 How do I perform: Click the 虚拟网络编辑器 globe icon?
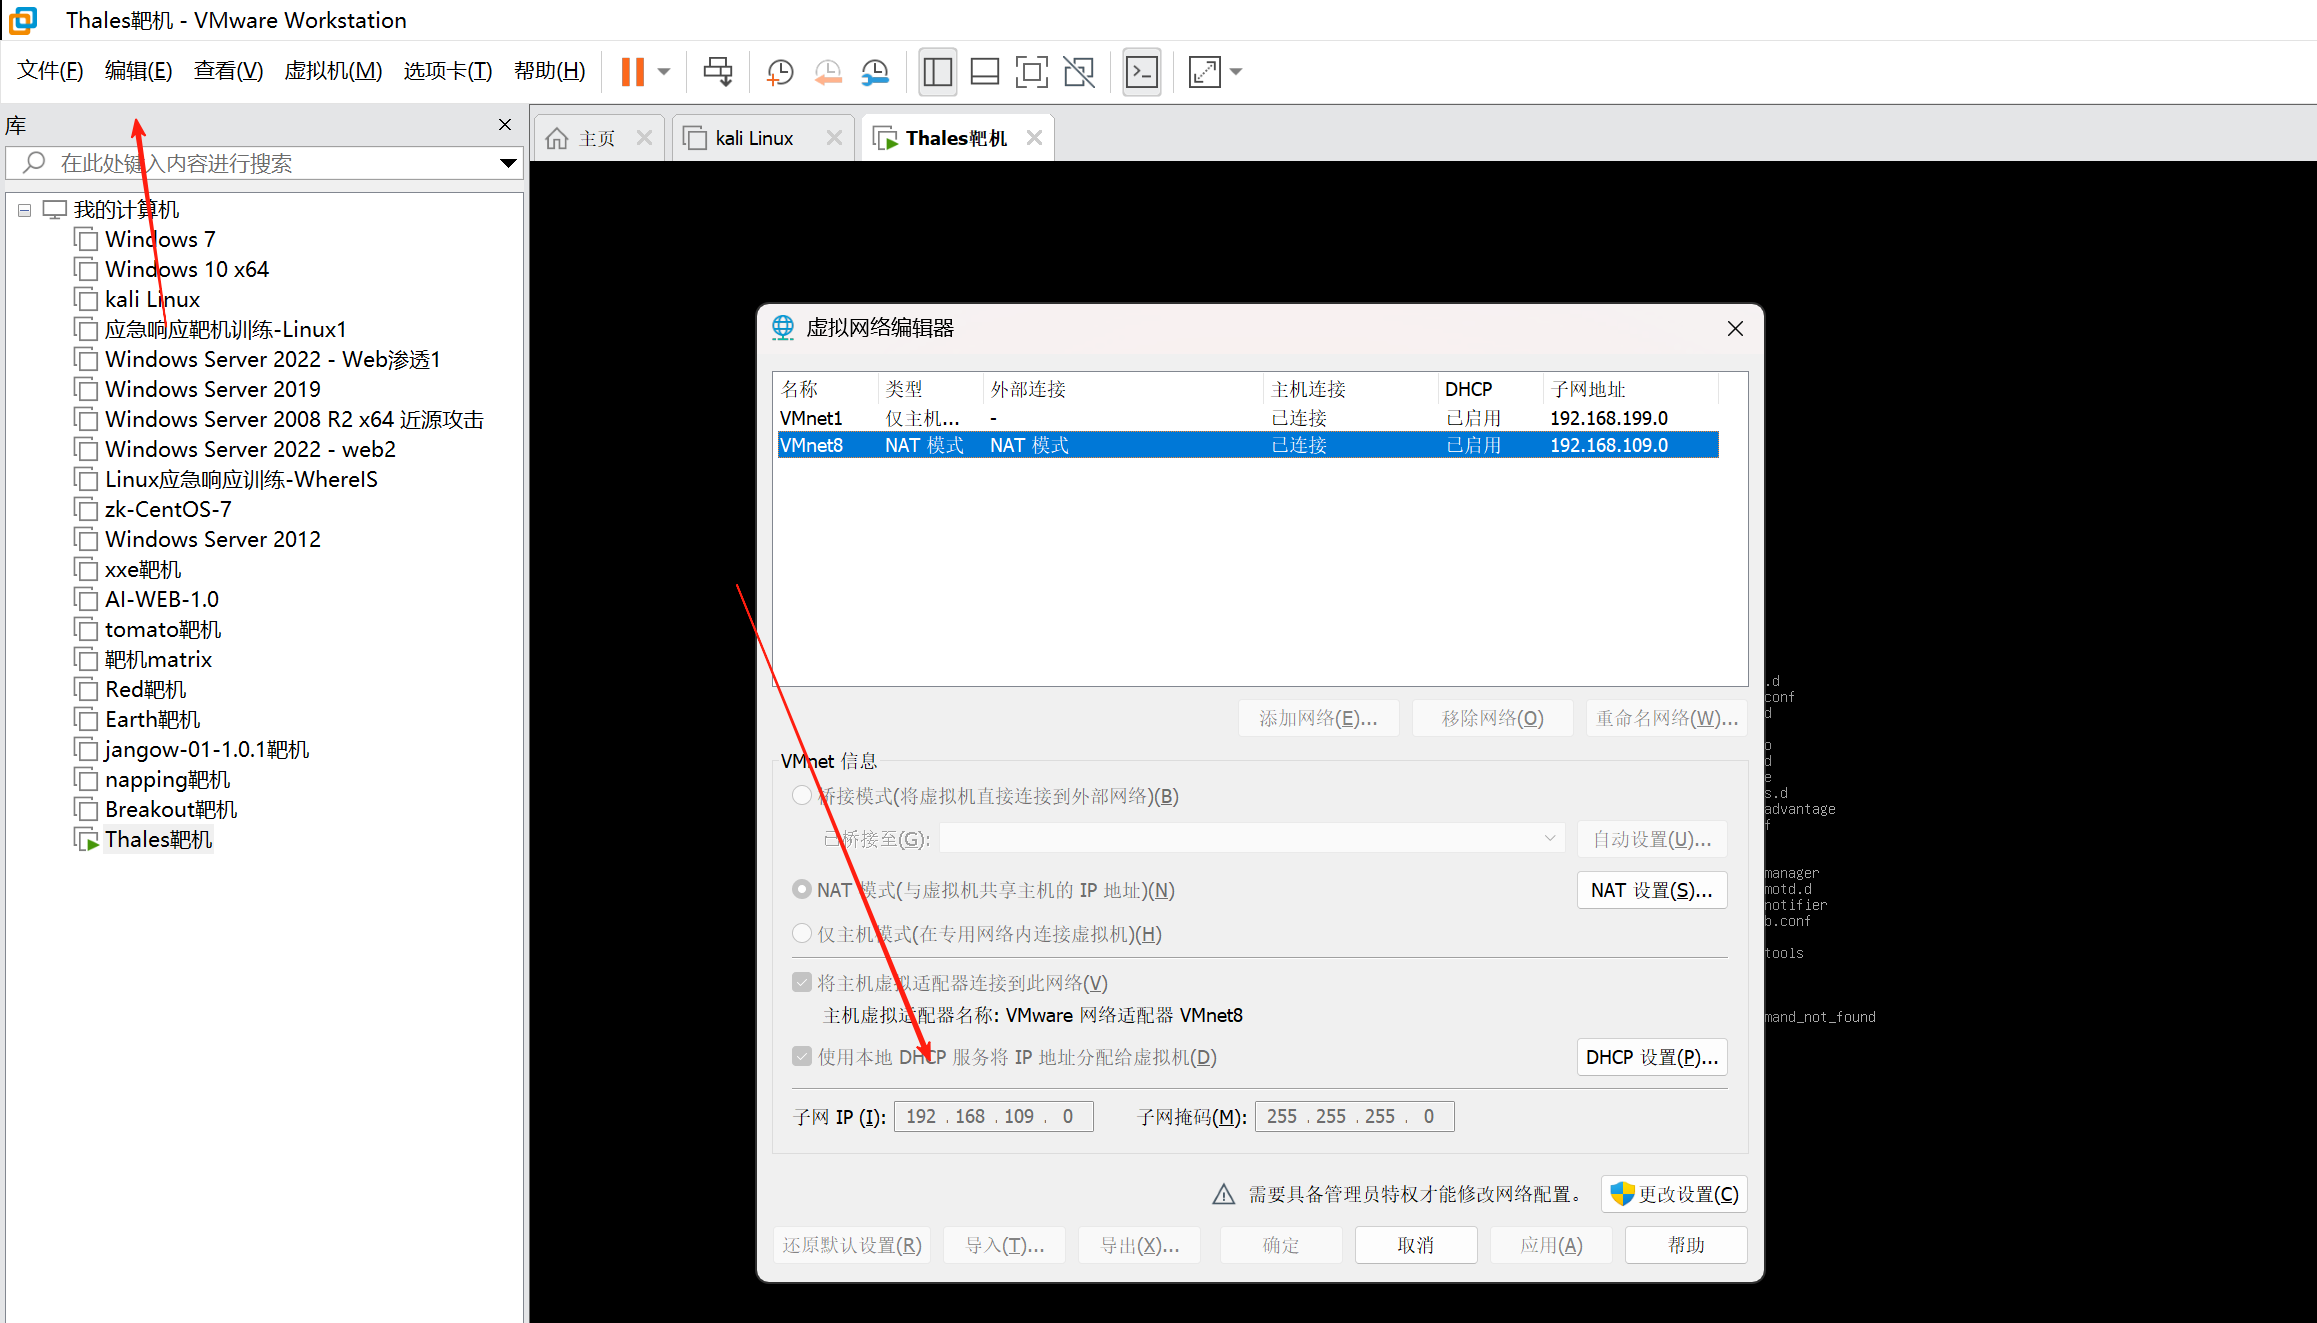point(783,327)
